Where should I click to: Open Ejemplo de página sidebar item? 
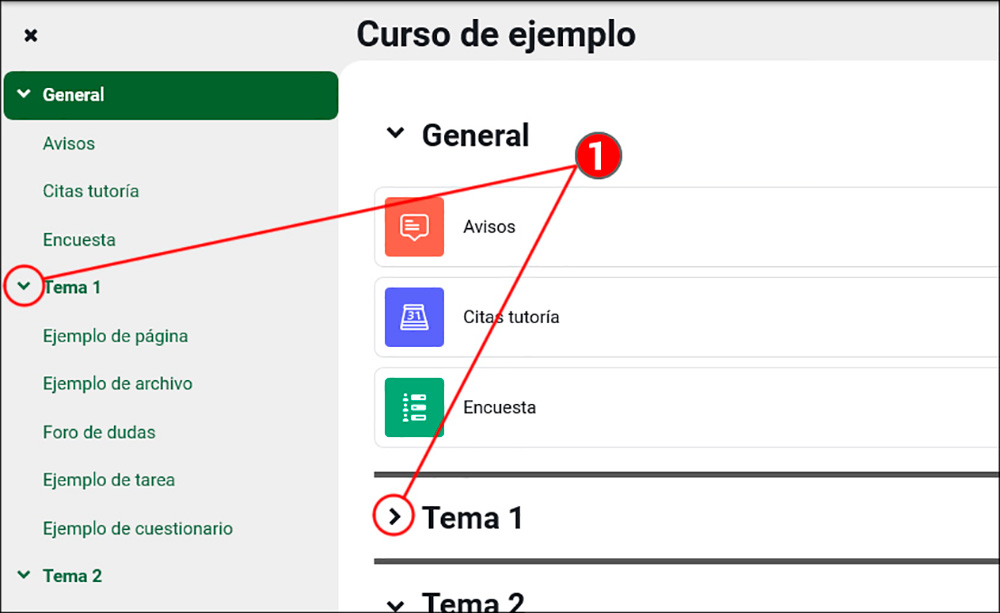115,336
